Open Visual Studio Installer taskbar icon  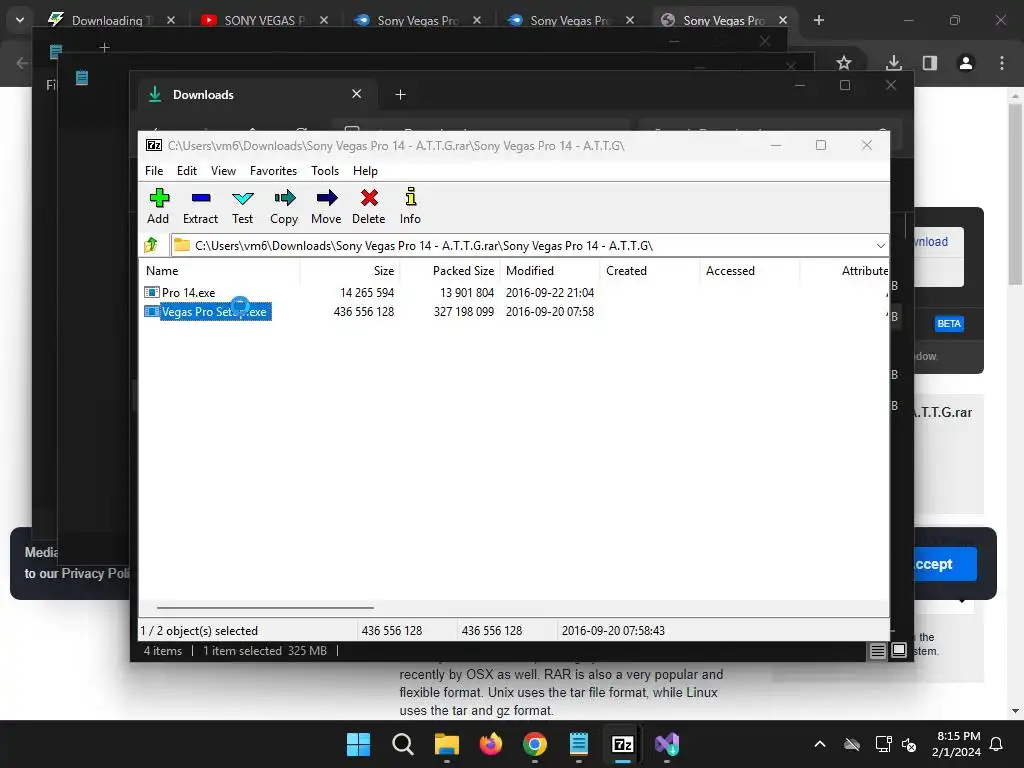coord(667,744)
